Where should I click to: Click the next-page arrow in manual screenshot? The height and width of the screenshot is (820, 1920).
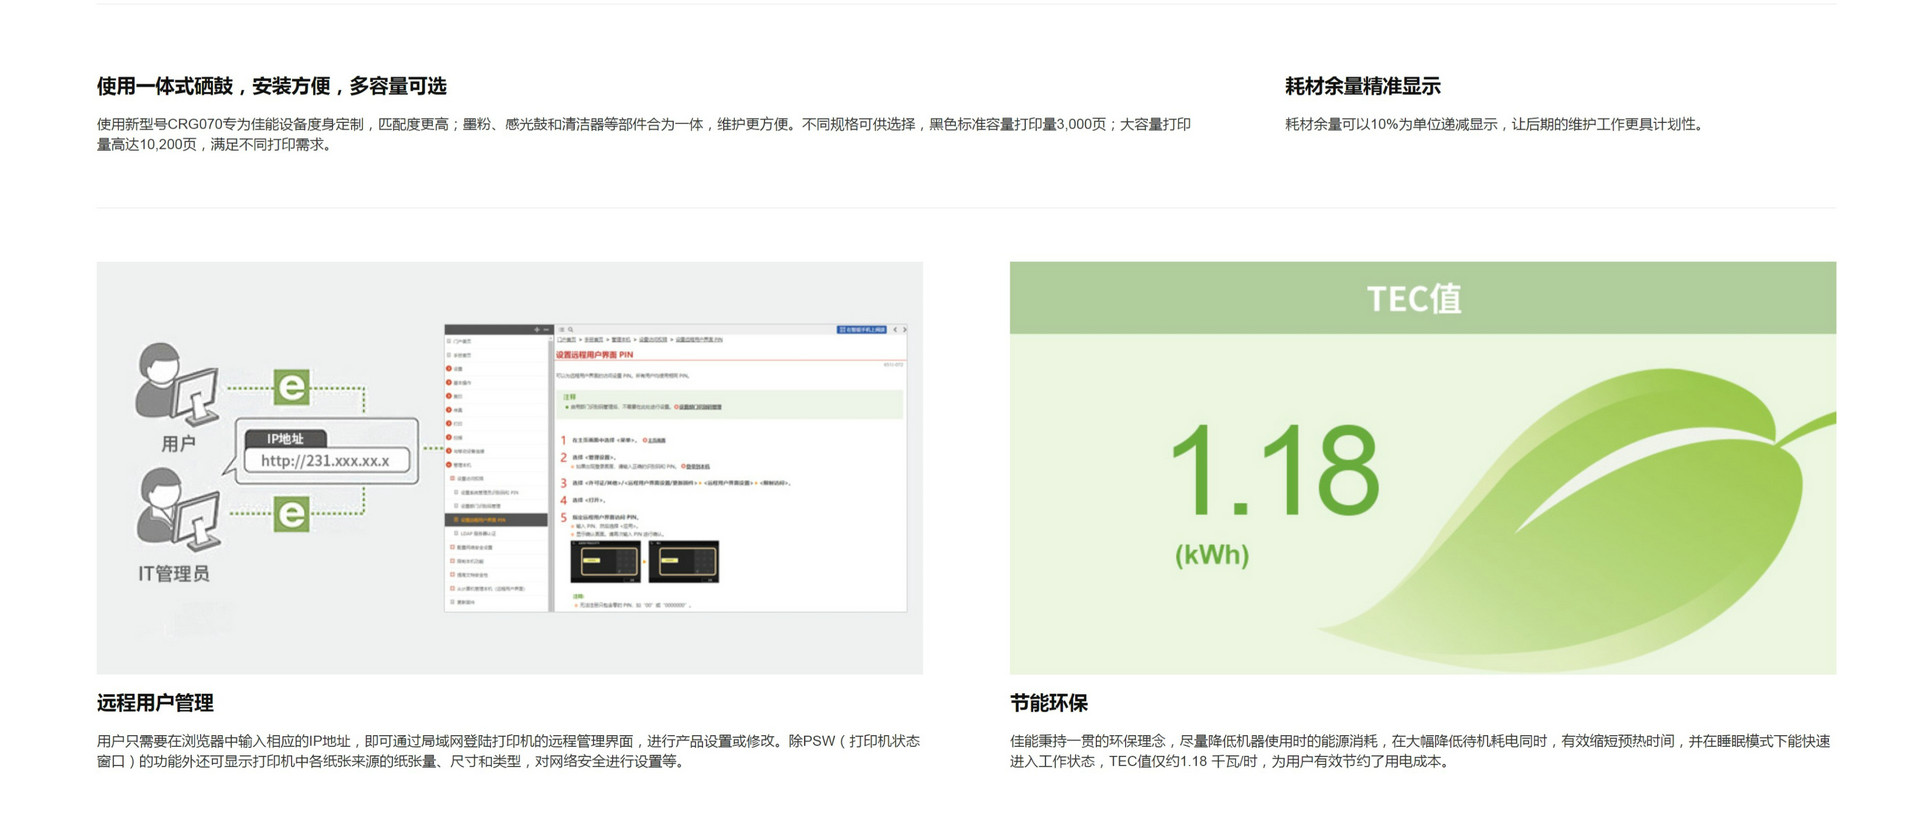coord(904,329)
